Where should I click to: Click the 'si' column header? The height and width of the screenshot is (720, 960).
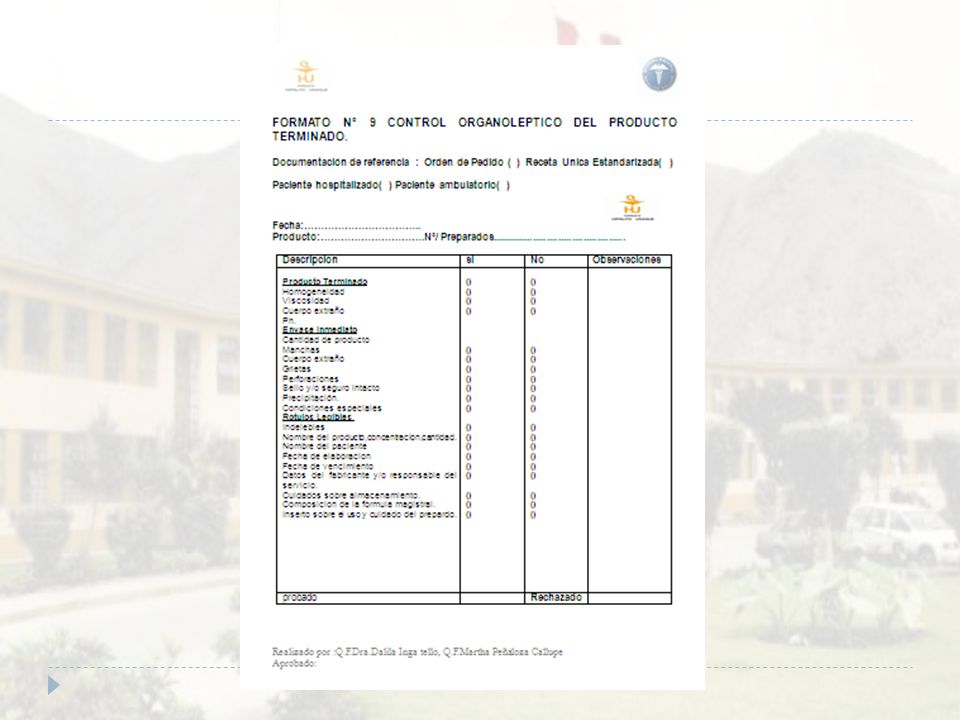click(470, 260)
